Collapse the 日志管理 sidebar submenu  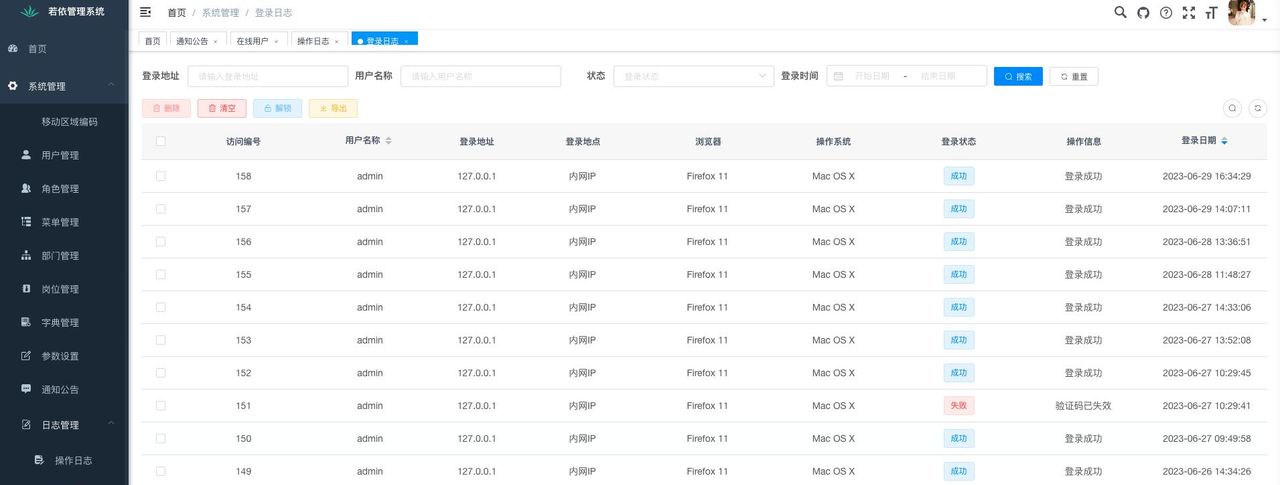point(112,425)
